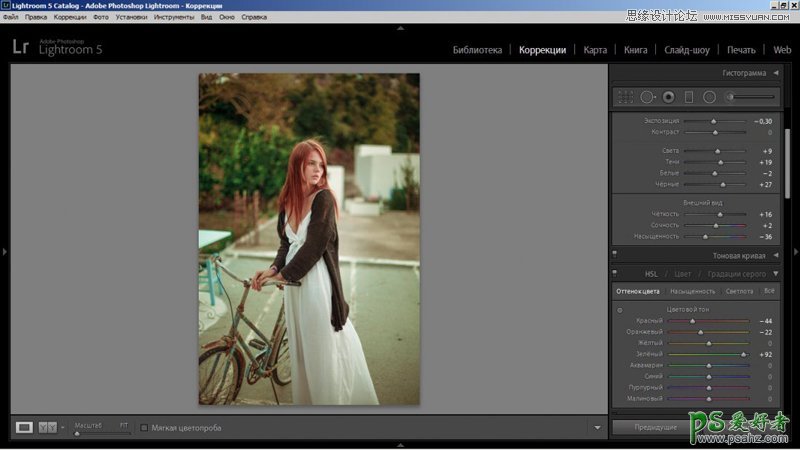Click the Предыдущие button
The width and height of the screenshot is (800, 450).
[x=657, y=427]
